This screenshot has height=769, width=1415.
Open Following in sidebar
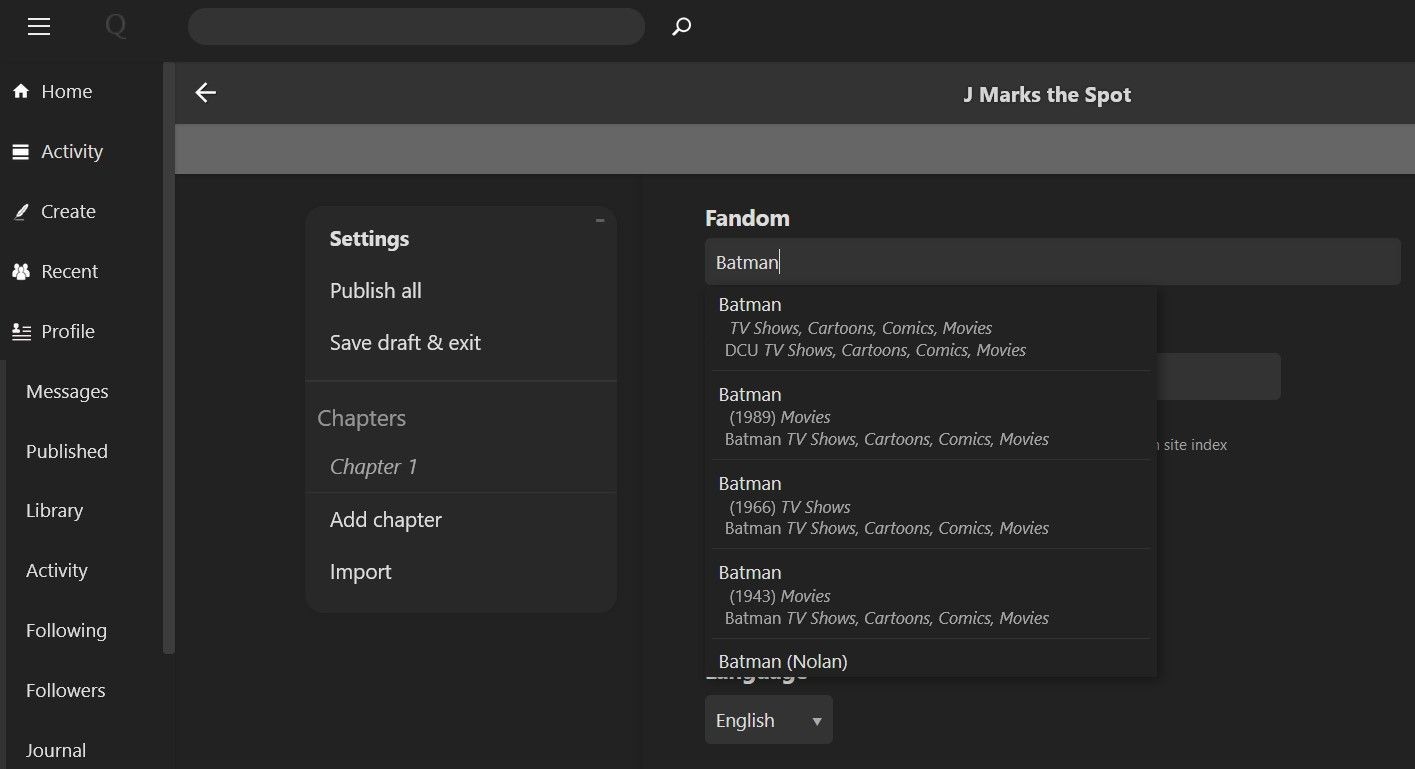(x=66, y=630)
